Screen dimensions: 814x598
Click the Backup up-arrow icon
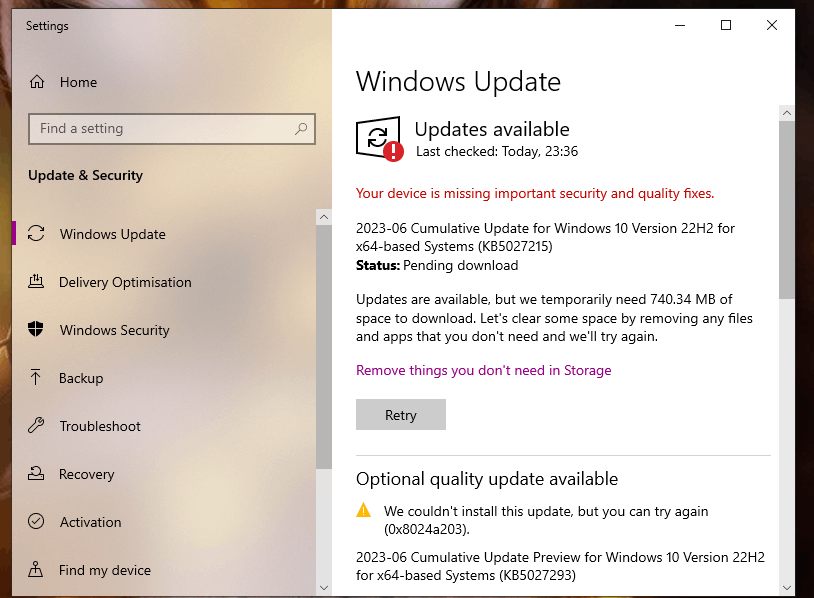35,377
